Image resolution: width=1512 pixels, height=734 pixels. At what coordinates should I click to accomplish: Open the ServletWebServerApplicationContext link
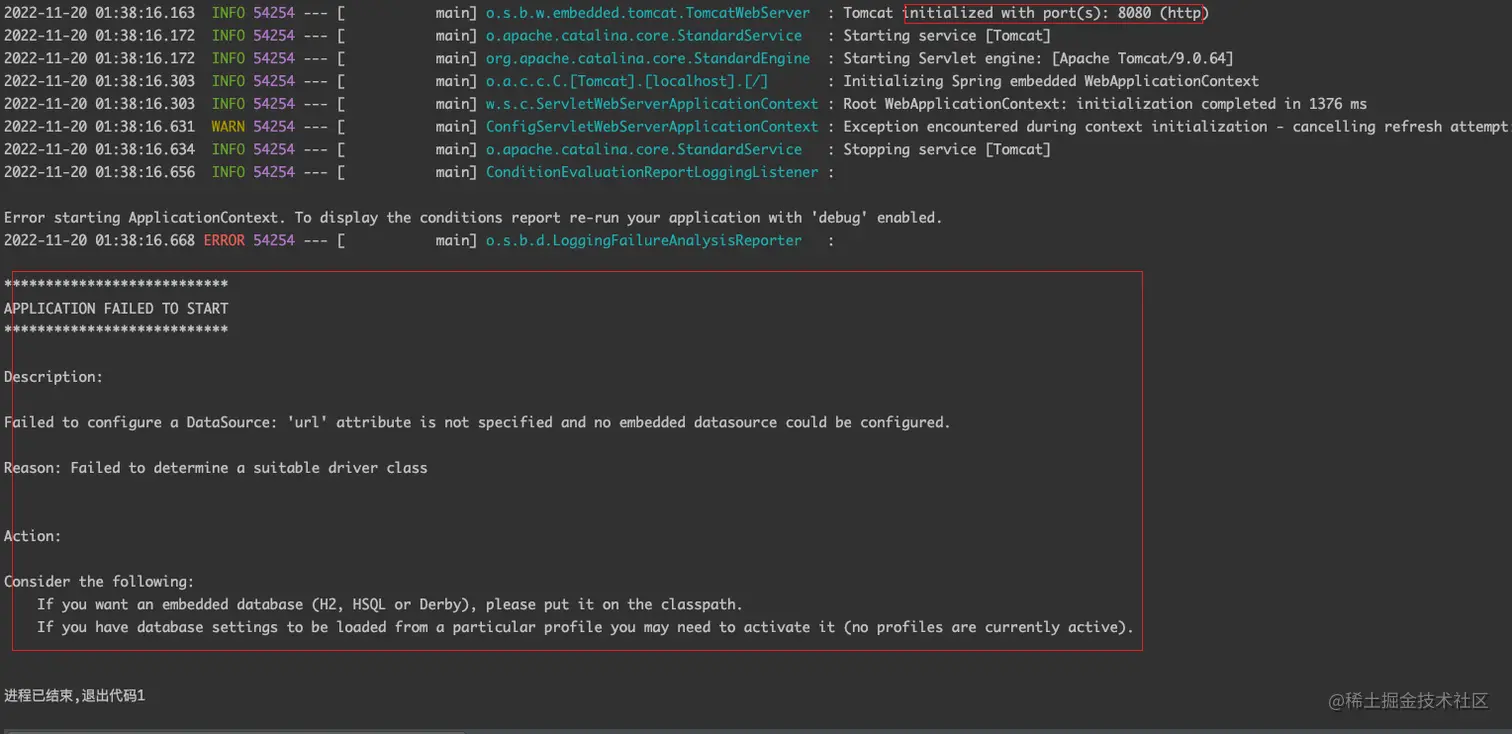pos(651,103)
